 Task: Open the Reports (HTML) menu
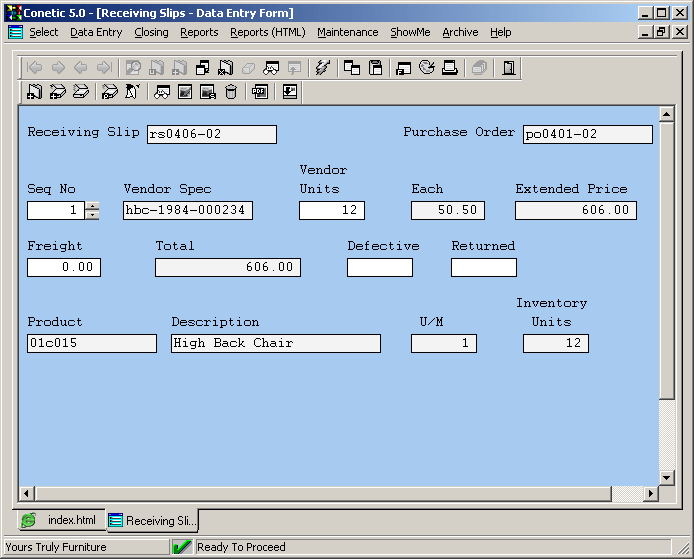267,32
